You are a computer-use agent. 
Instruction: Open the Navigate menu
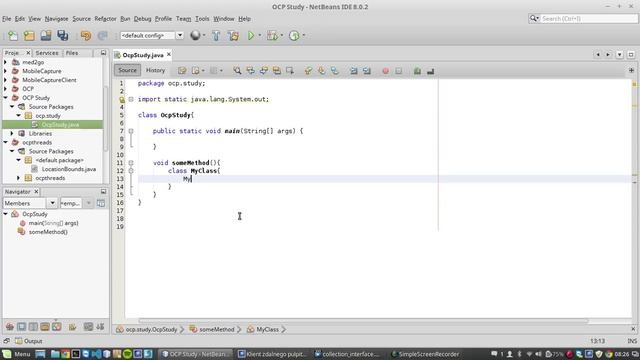click(x=57, y=19)
